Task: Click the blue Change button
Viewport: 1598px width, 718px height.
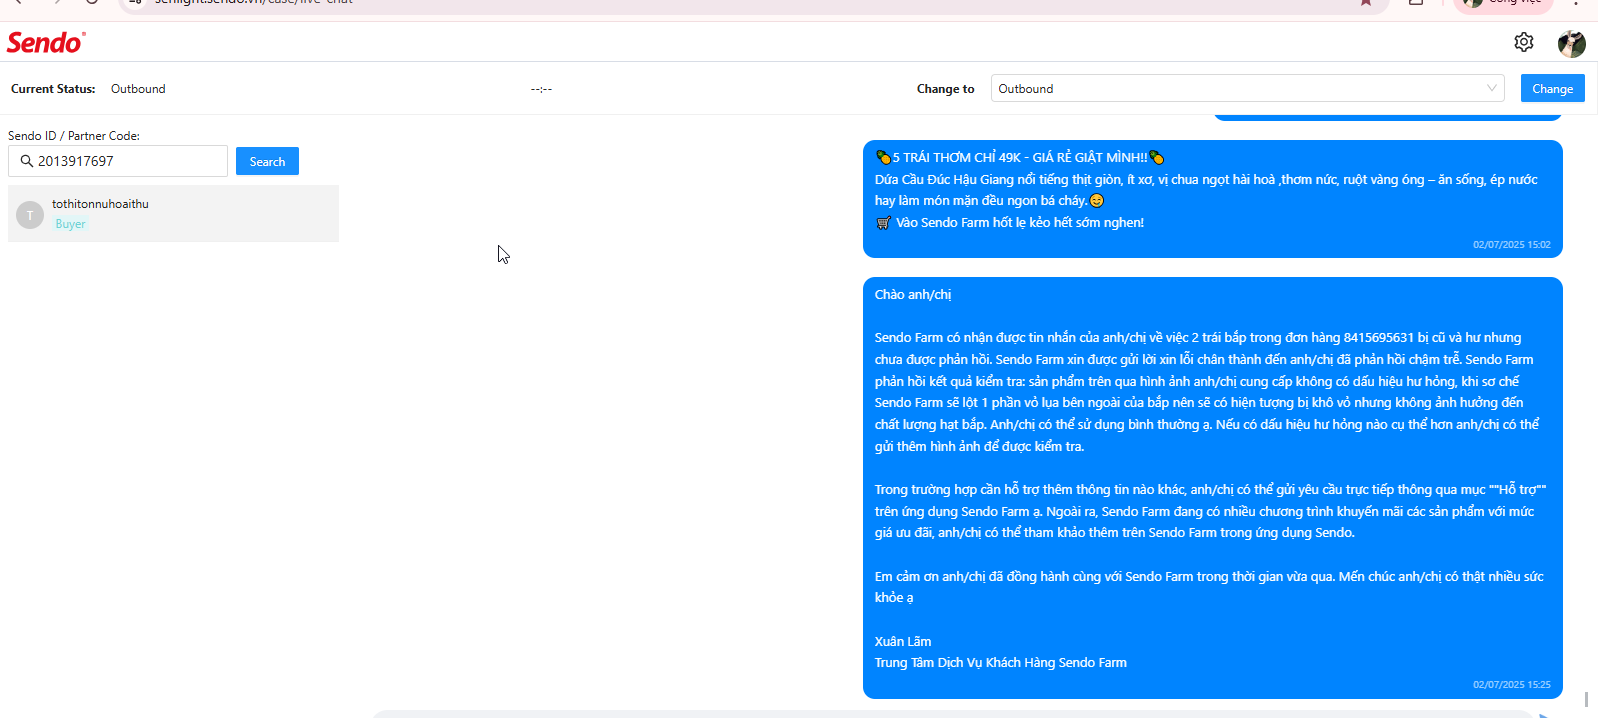Action: 1552,88
